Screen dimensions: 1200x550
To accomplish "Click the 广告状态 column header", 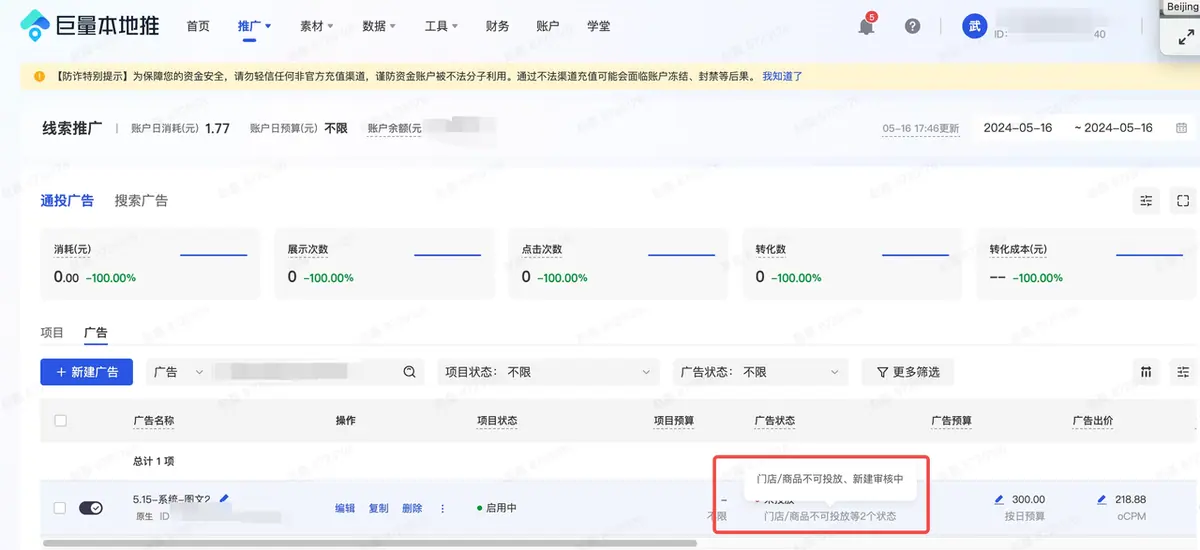I will tap(774, 421).
